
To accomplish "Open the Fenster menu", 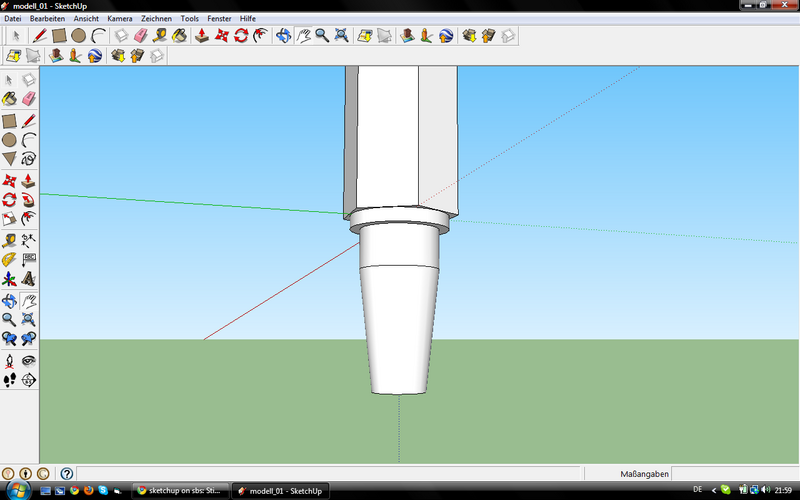I will click(x=220, y=18).
